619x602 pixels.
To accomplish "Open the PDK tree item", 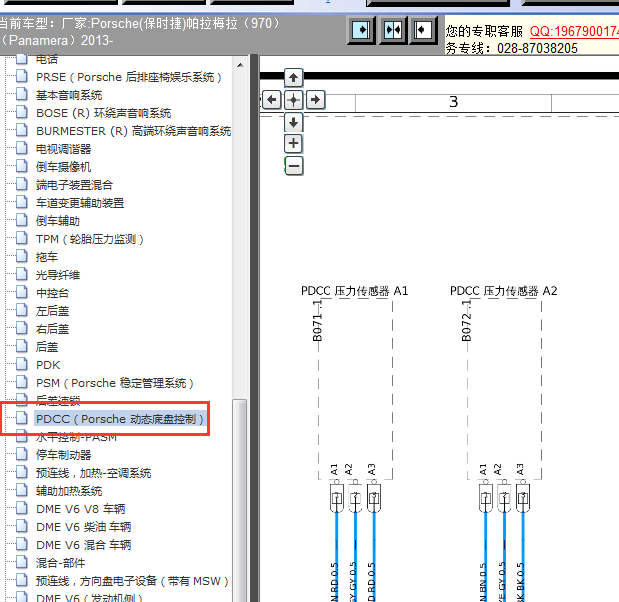I will point(48,365).
